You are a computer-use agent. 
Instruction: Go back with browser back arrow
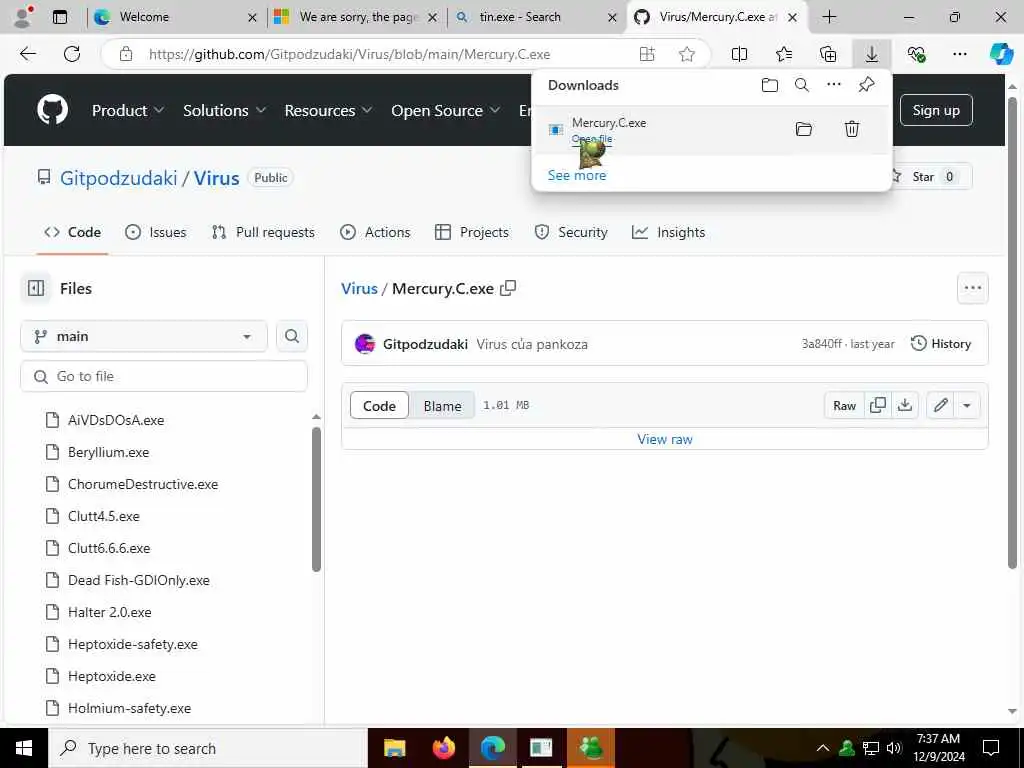[28, 54]
